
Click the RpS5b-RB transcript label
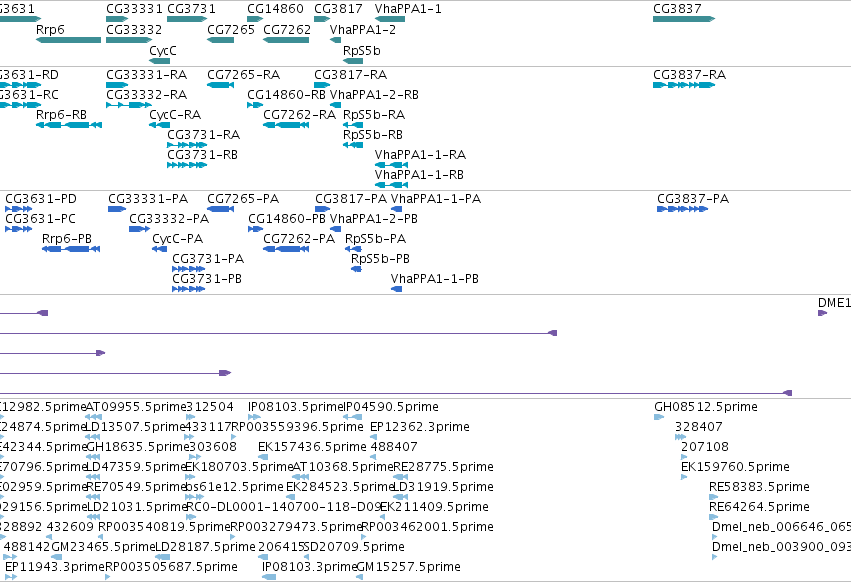coord(373,135)
